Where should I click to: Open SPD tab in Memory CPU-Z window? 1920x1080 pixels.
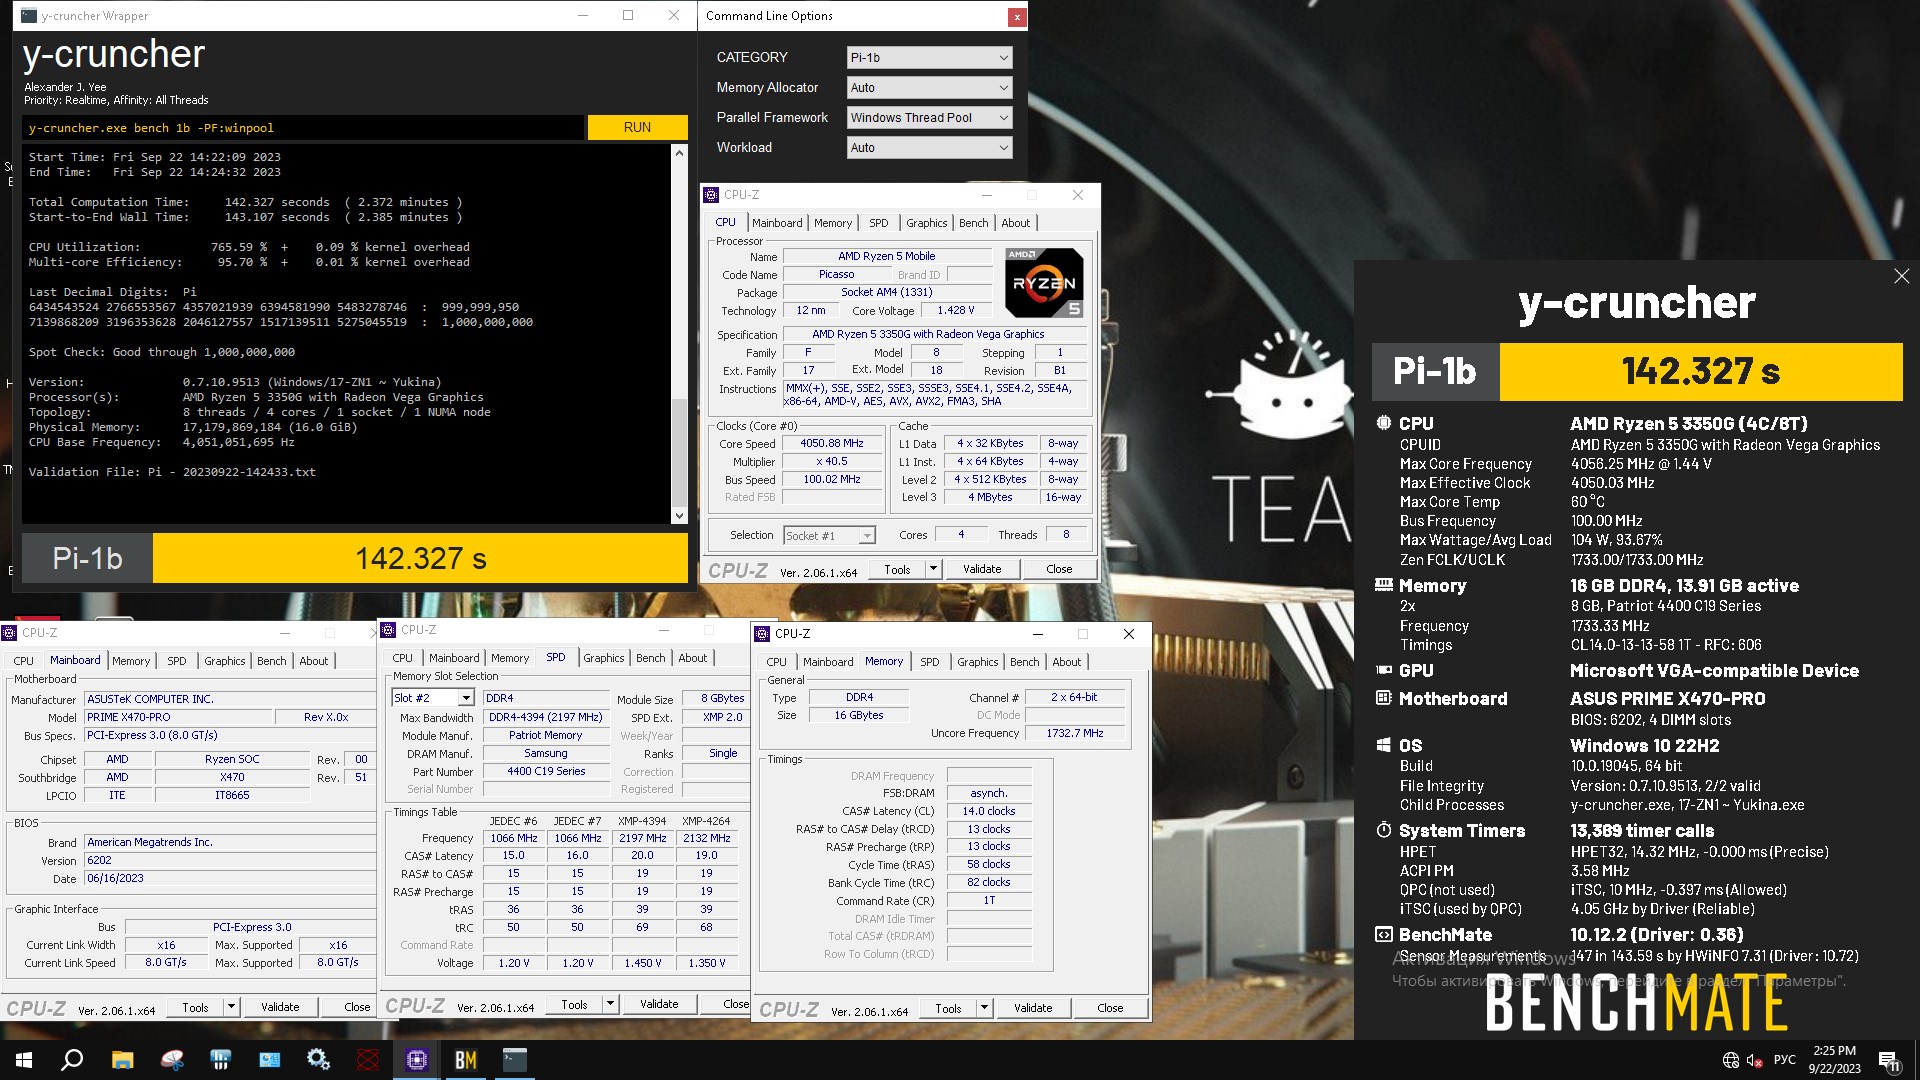929,662
